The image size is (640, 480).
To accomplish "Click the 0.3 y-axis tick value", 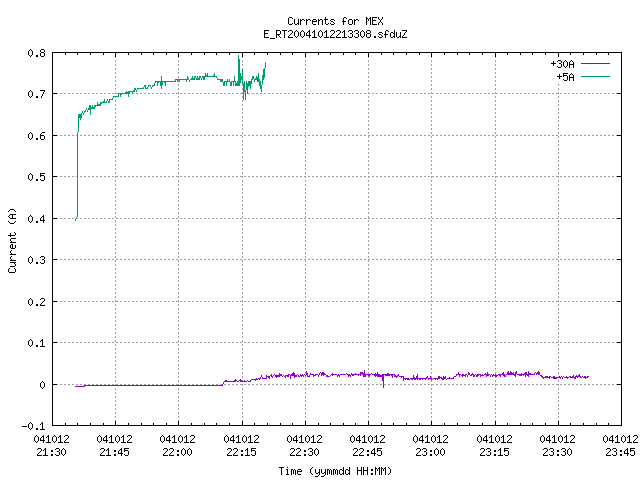I will (x=36, y=260).
